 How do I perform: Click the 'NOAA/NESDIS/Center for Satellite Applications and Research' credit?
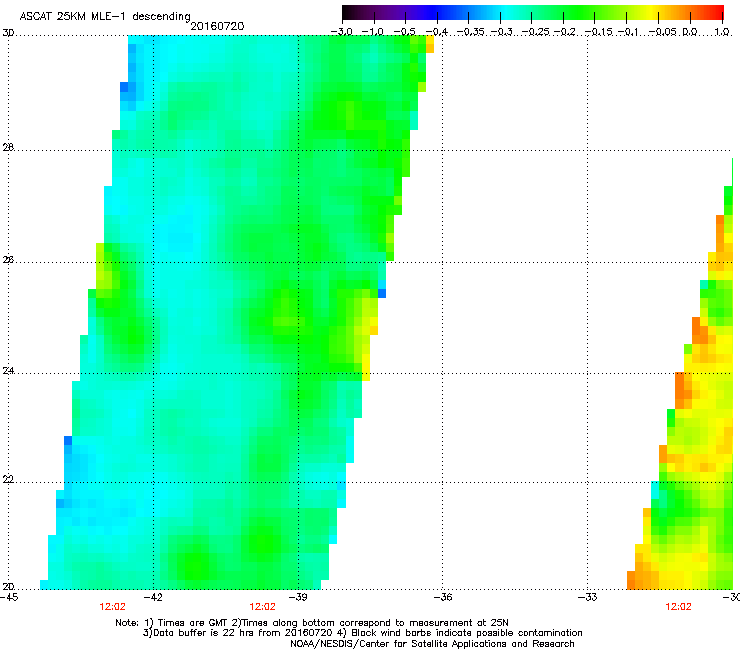(x=432, y=644)
